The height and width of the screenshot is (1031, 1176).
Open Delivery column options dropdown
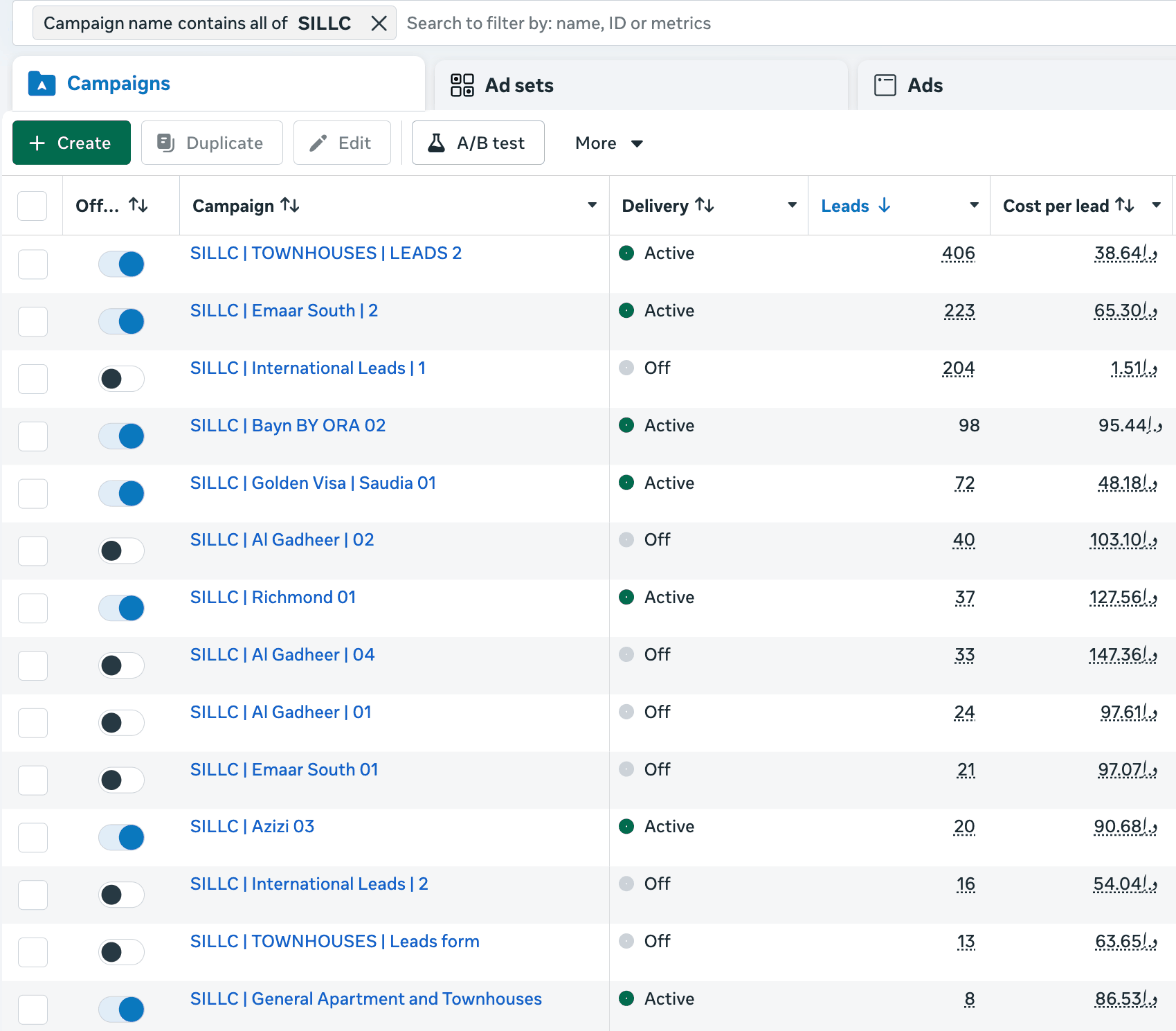[x=791, y=205]
